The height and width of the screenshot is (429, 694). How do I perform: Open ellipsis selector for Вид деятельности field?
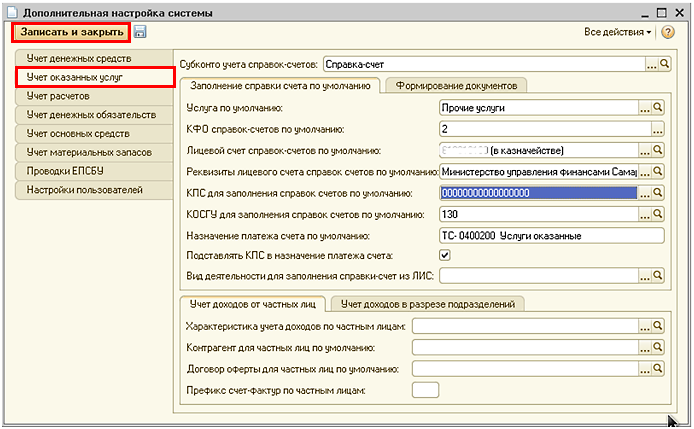645,275
